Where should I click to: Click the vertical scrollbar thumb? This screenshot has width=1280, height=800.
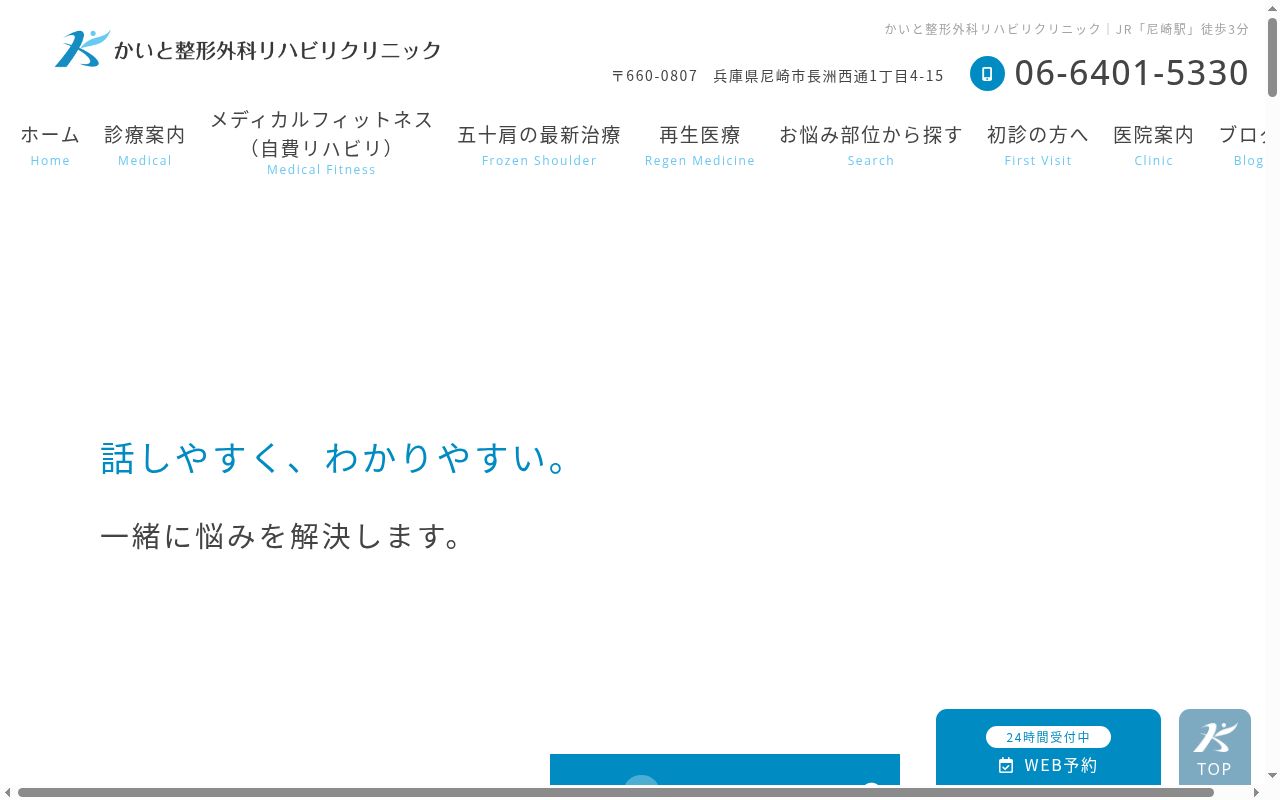[x=1272, y=57]
